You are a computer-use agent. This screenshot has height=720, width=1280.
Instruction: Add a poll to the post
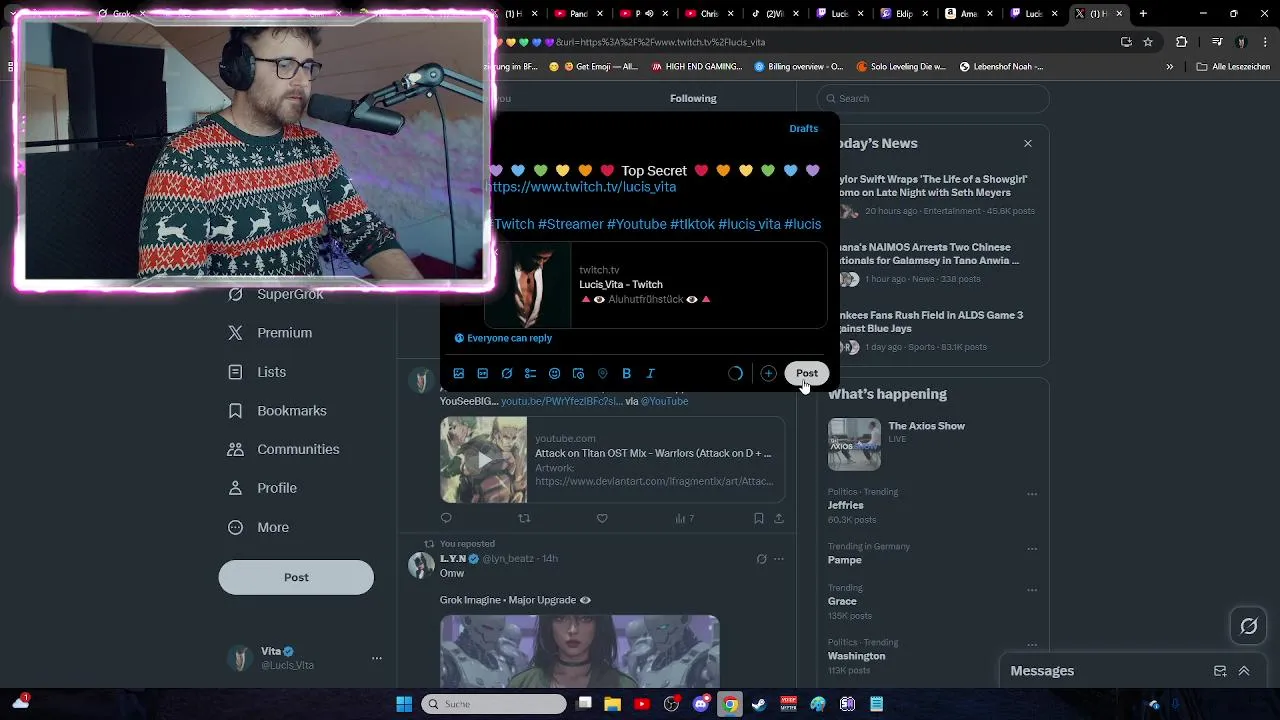tap(531, 373)
